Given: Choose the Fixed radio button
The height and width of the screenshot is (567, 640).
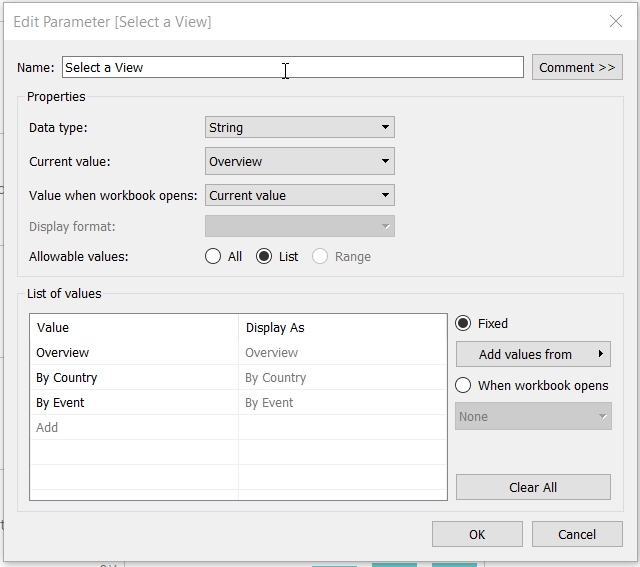Looking at the screenshot, I should [464, 324].
